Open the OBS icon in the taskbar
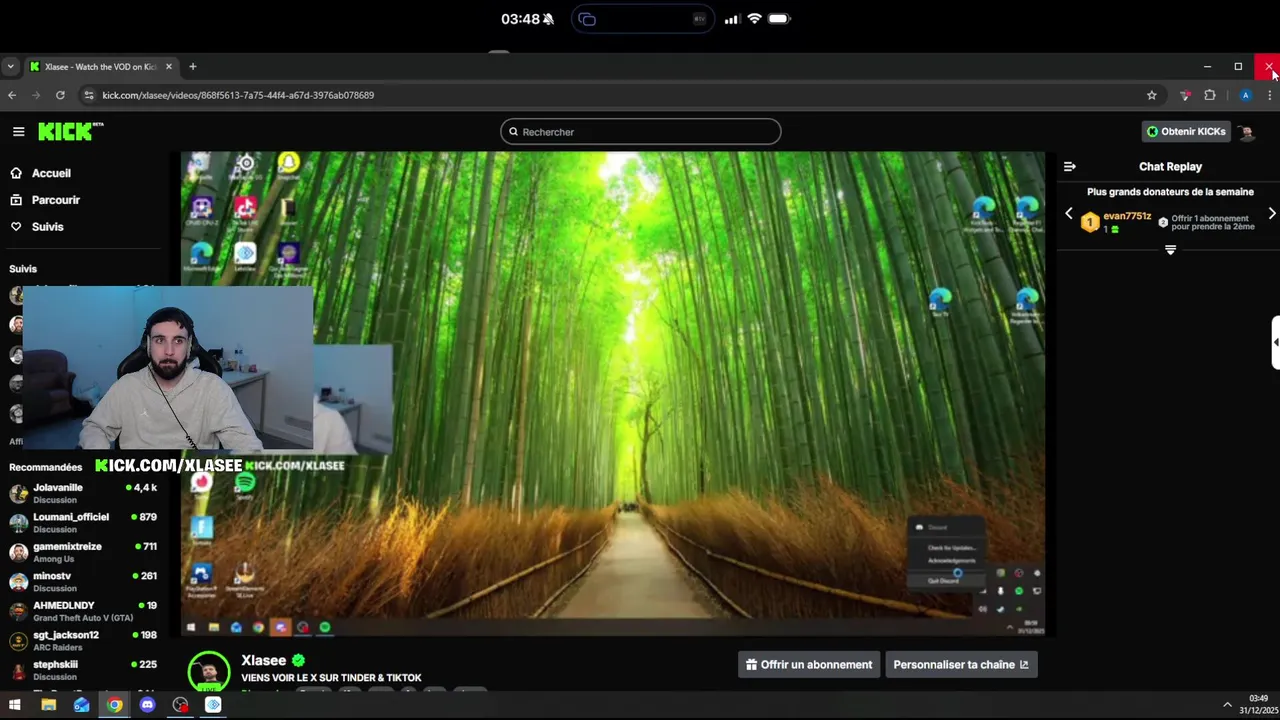Viewport: 1280px width, 720px height. pyautogui.click(x=180, y=705)
